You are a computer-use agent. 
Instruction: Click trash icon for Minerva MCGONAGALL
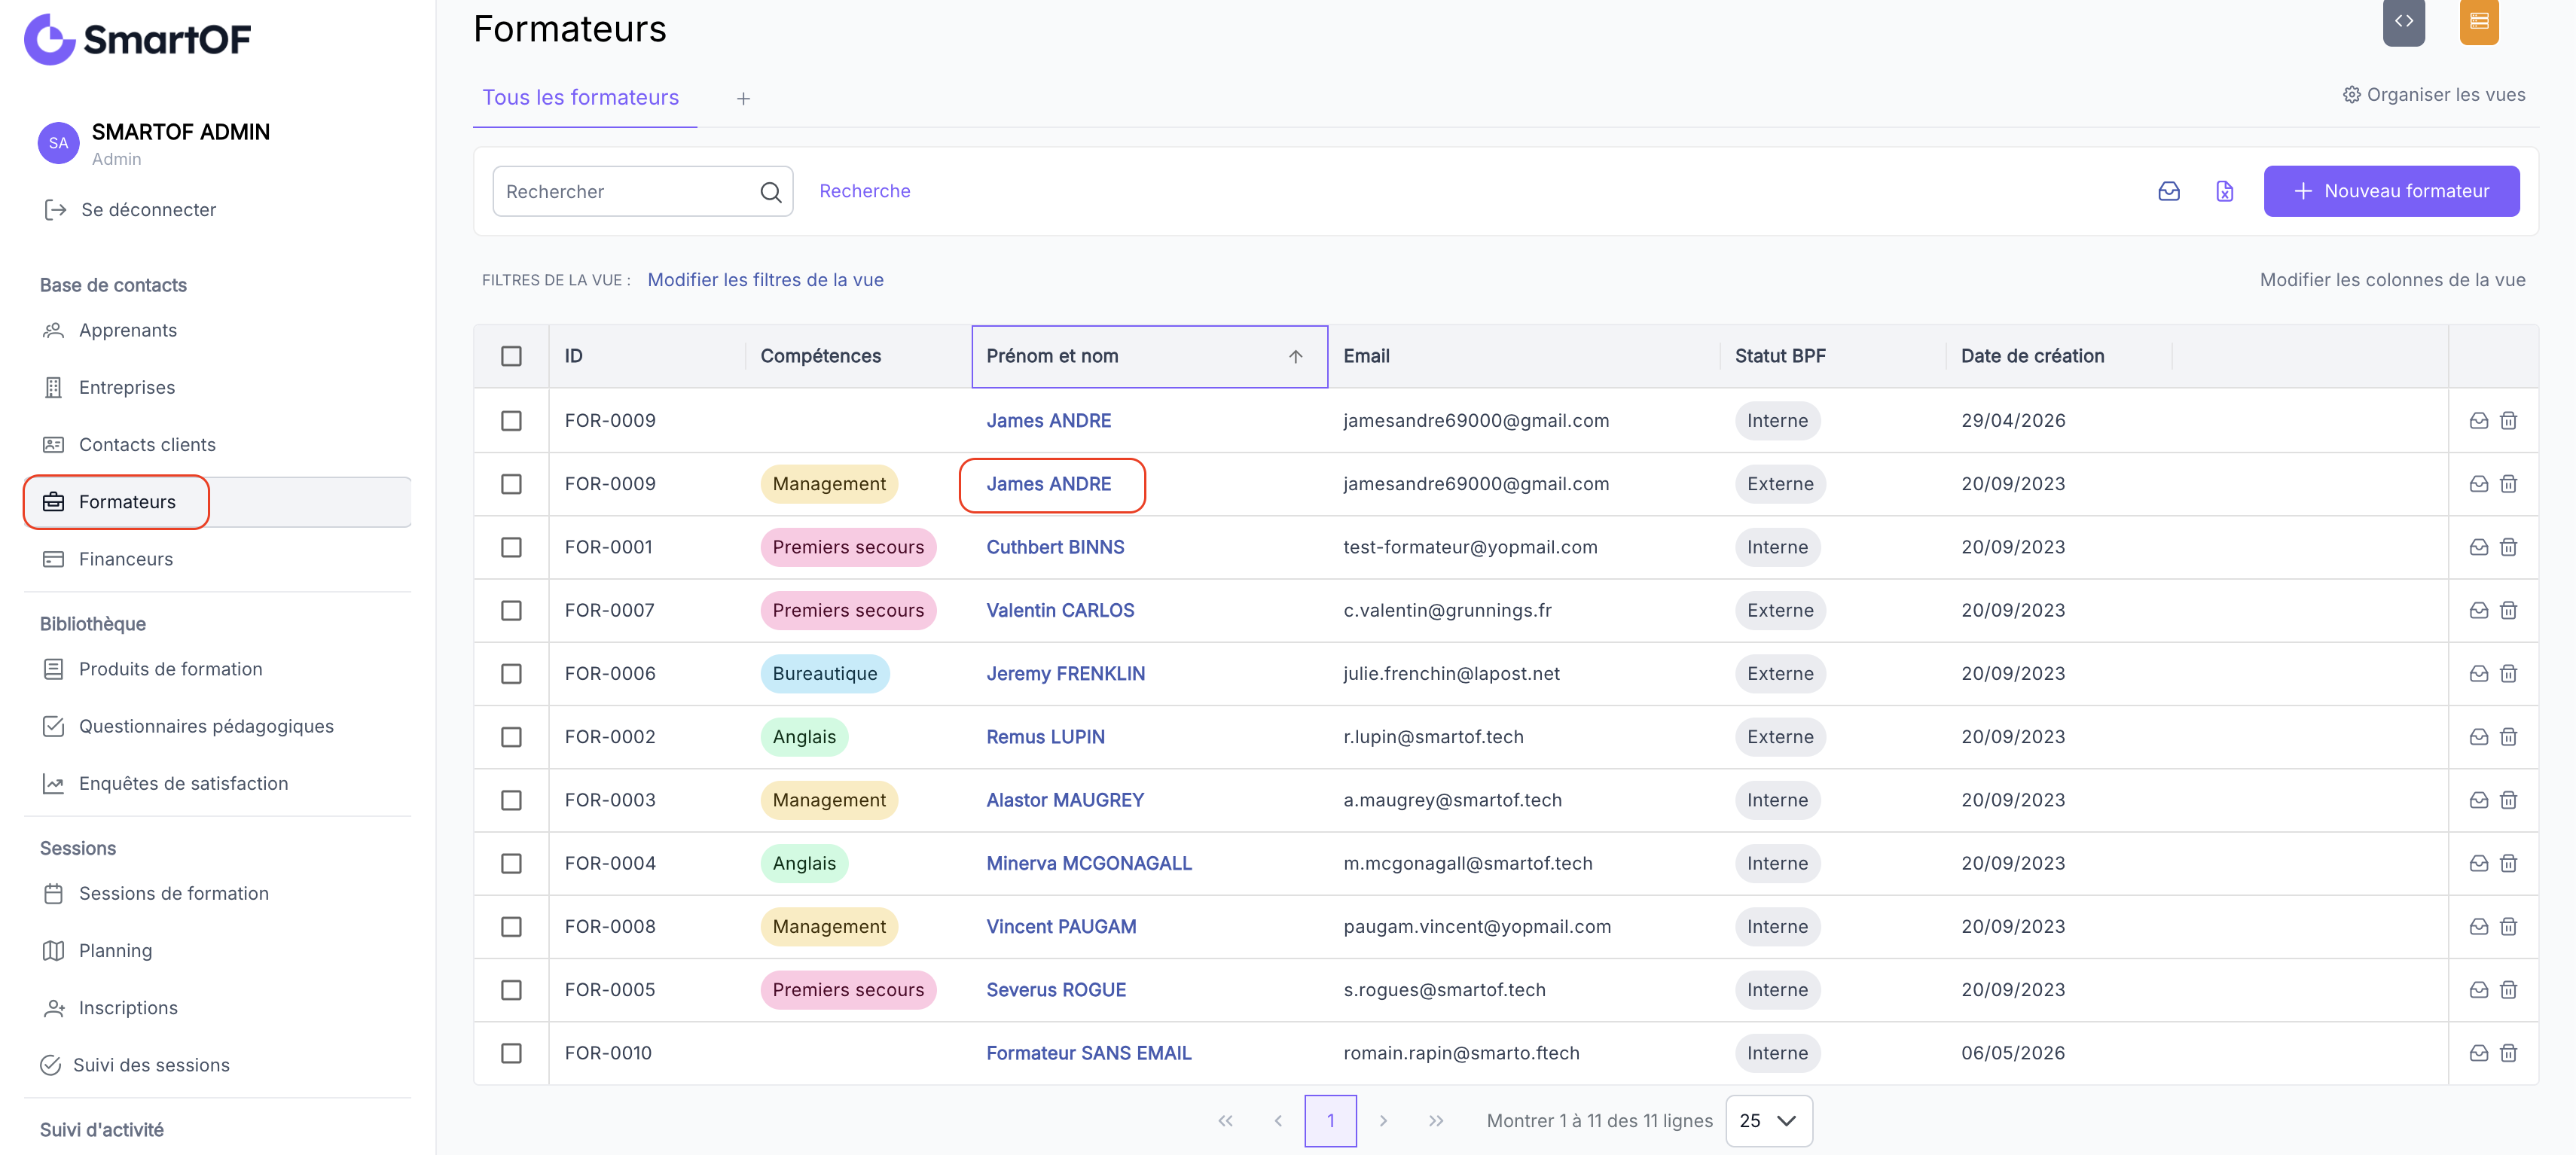click(x=2508, y=863)
